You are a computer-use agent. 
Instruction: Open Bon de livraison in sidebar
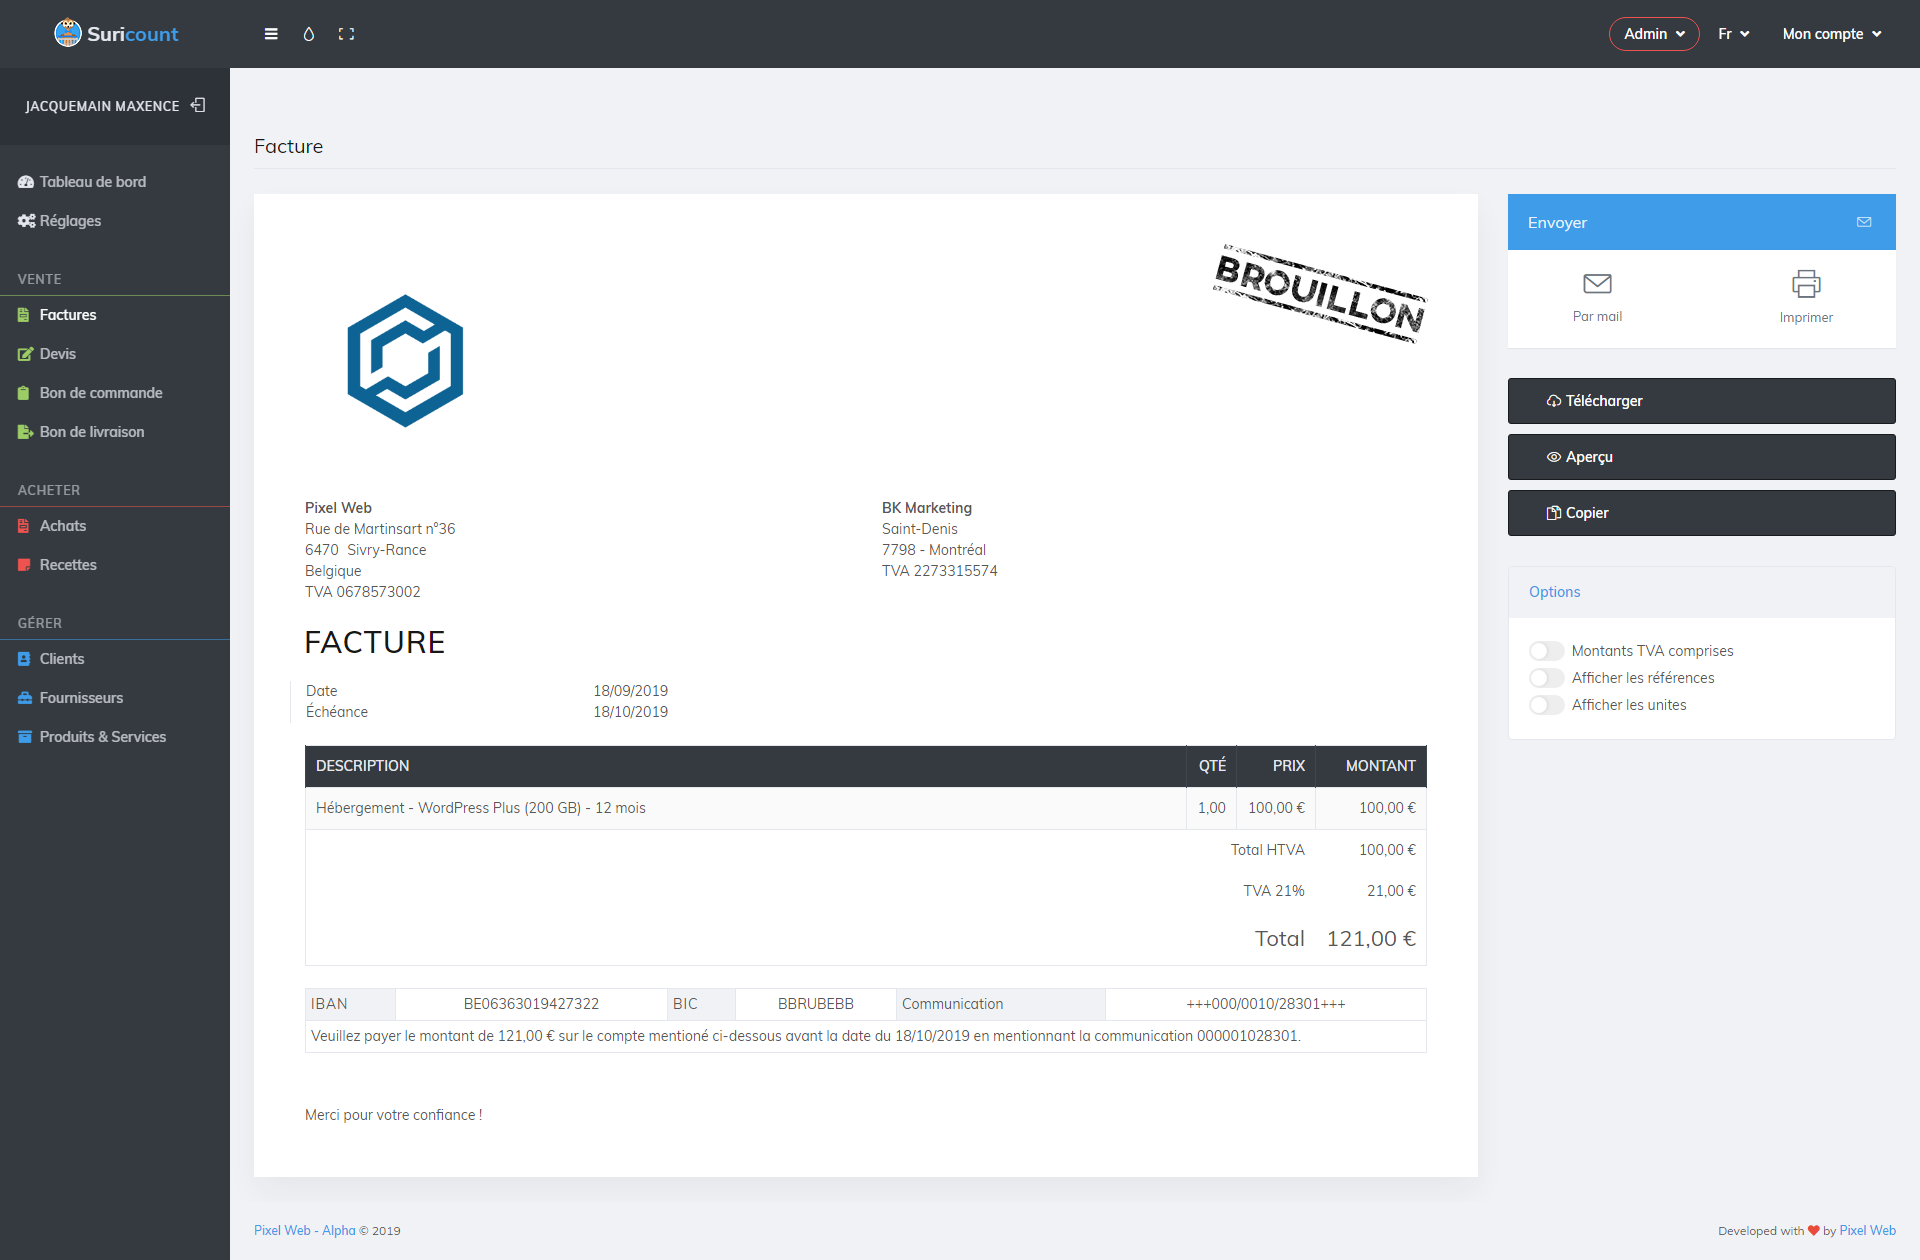115,432
